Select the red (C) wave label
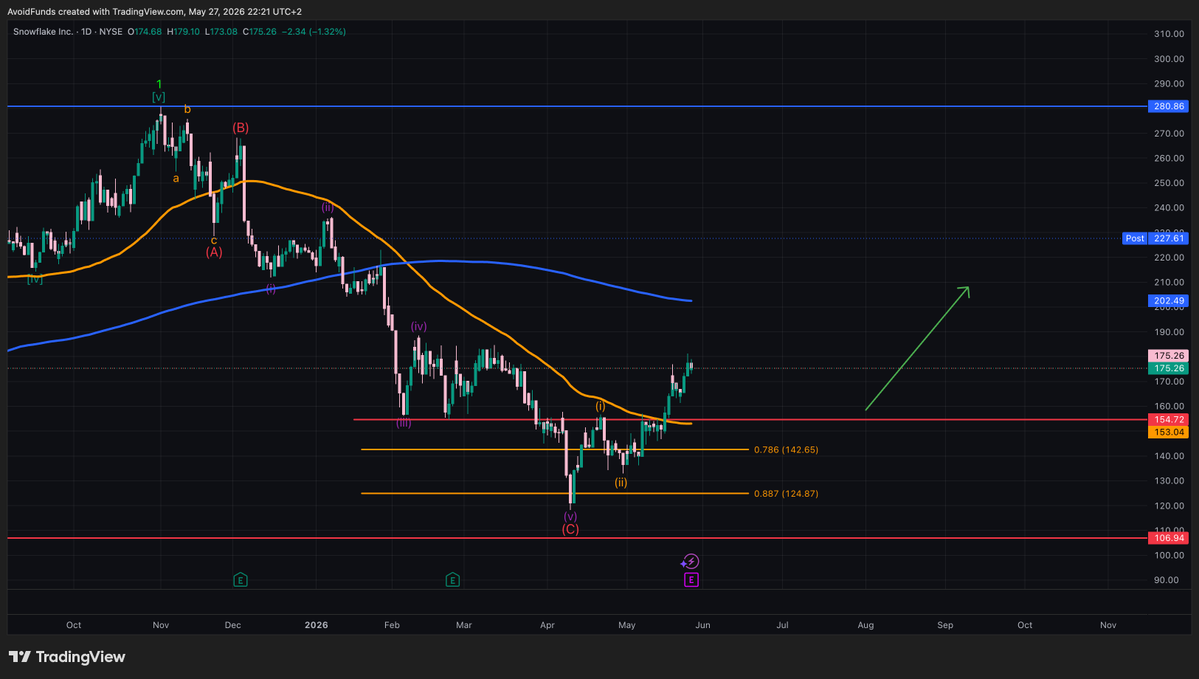Screen dimensions: 1199x679 click(570, 529)
